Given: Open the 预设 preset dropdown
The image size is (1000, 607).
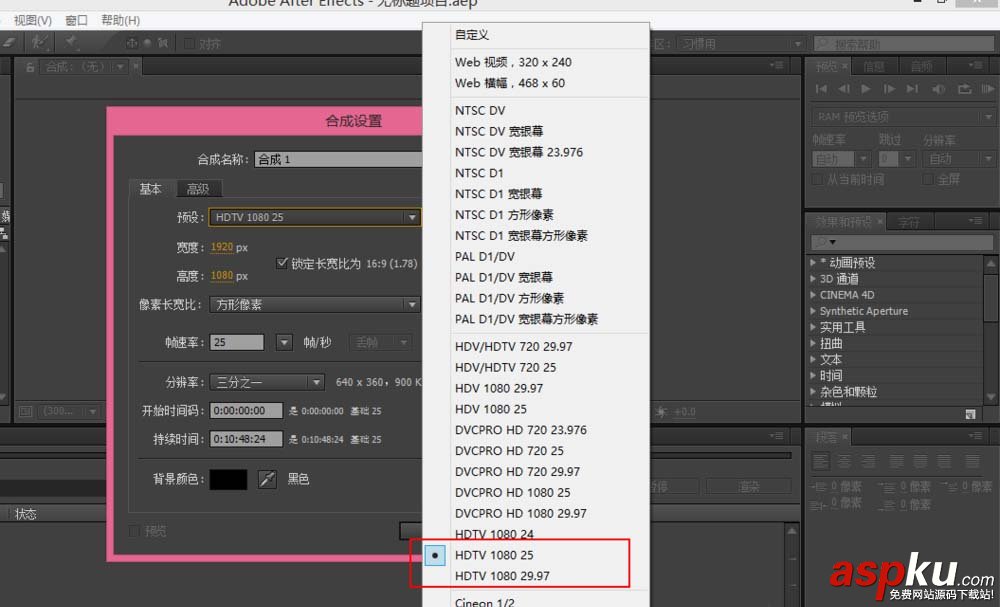Looking at the screenshot, I should [314, 217].
